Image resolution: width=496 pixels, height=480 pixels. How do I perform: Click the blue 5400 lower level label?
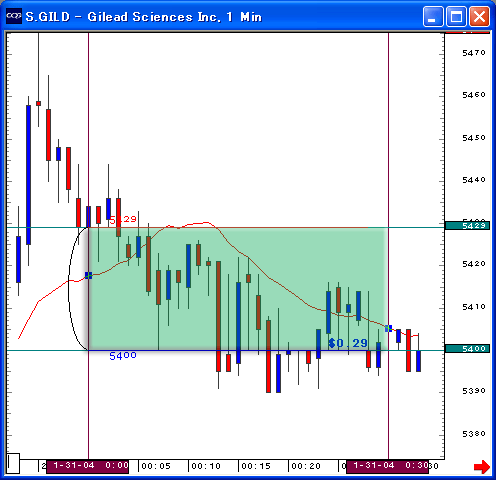coord(123,356)
